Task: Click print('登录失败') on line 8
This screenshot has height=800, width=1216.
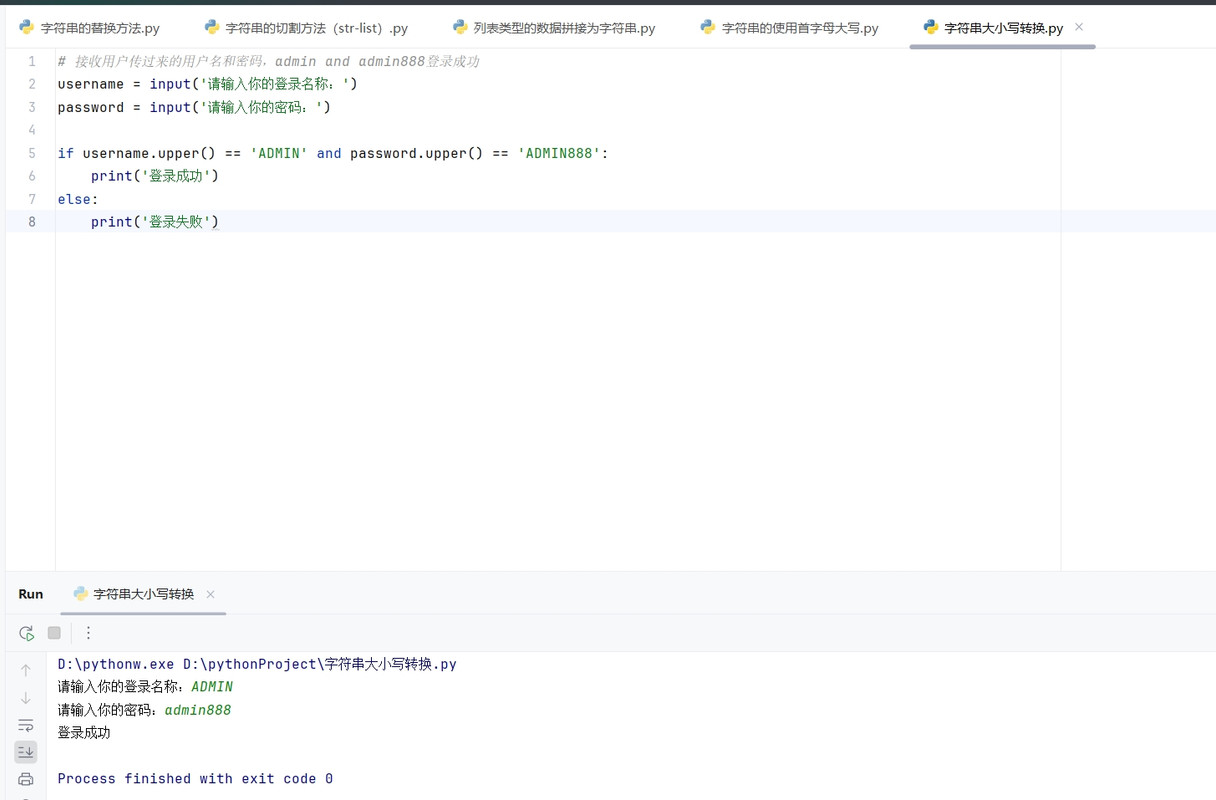Action: (155, 222)
